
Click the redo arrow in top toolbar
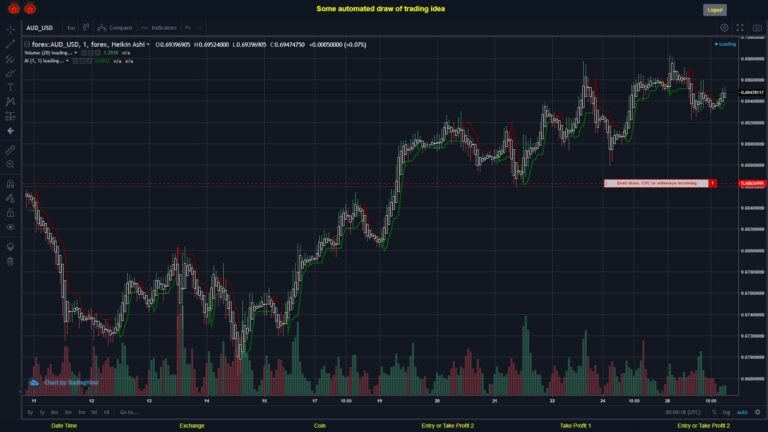click(200, 28)
